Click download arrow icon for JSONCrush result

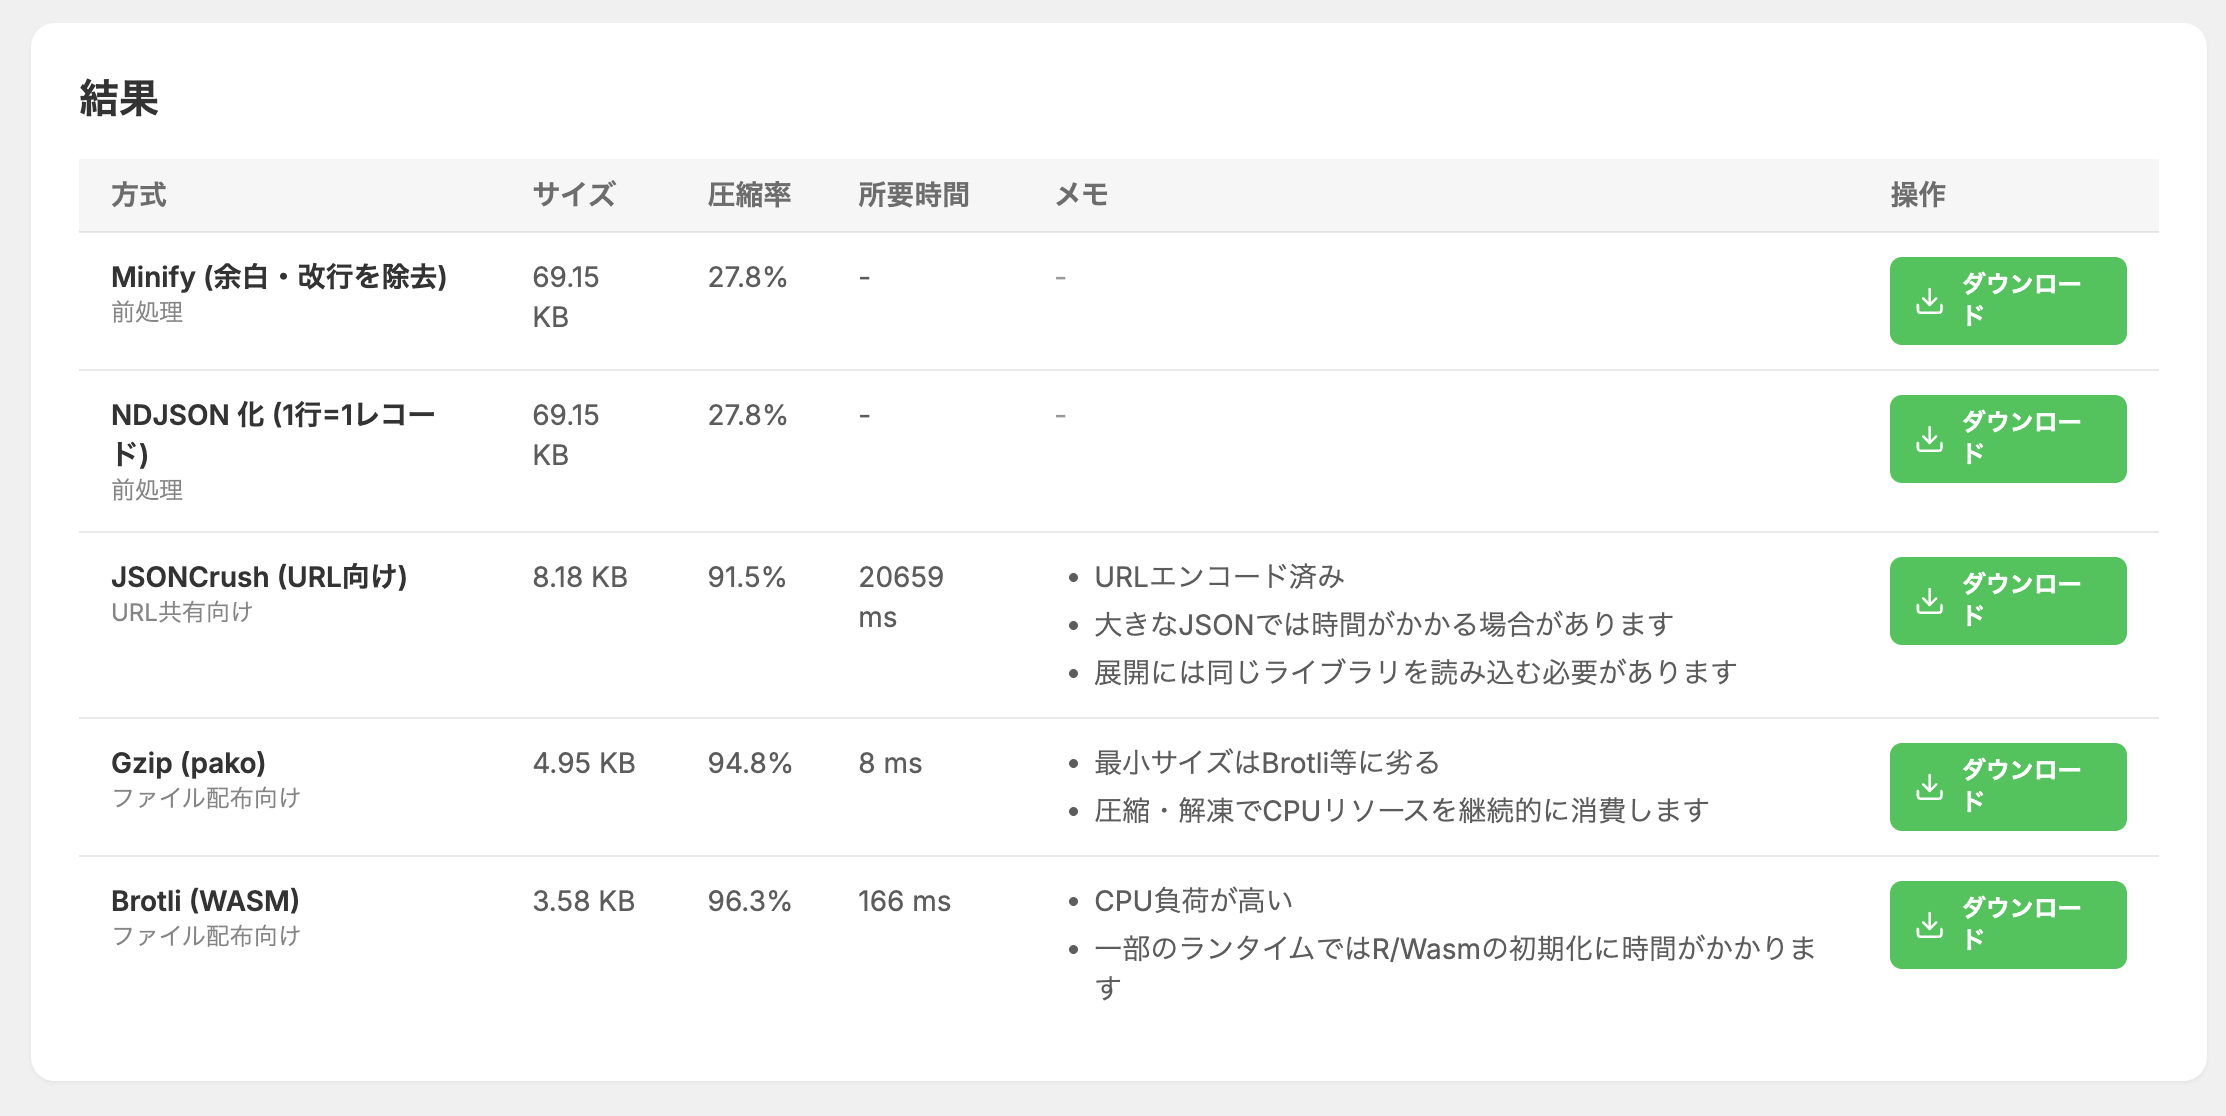(x=1929, y=601)
